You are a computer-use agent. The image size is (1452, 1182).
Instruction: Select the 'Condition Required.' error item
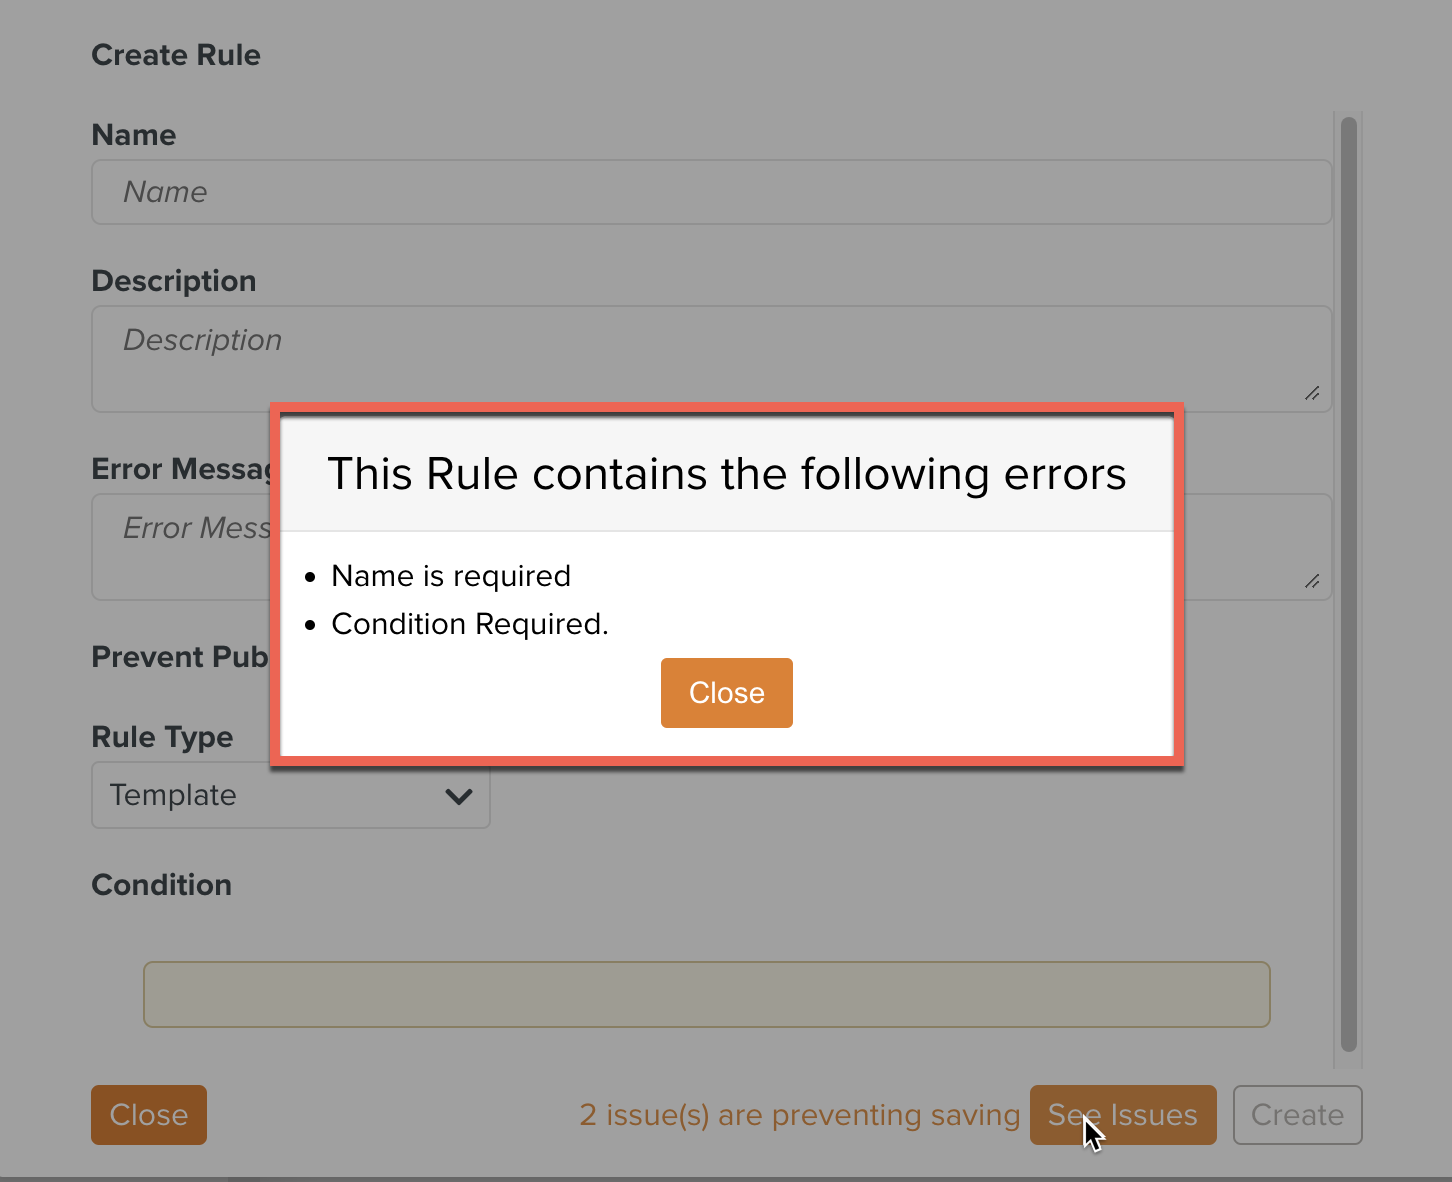click(x=470, y=624)
